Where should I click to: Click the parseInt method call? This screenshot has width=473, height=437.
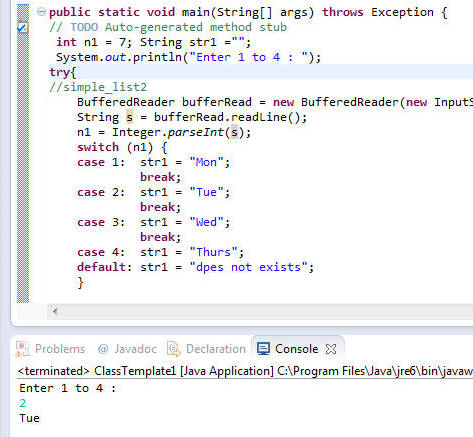click(x=195, y=132)
